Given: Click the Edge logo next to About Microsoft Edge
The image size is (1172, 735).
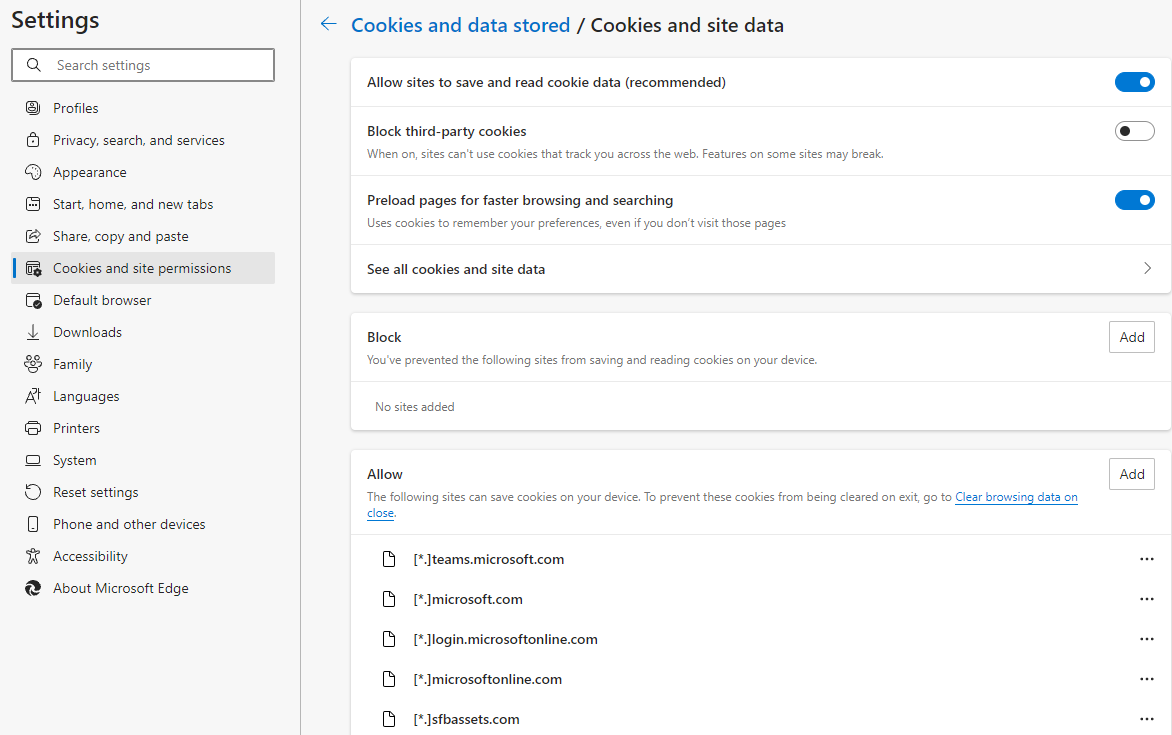Looking at the screenshot, I should tap(34, 588).
